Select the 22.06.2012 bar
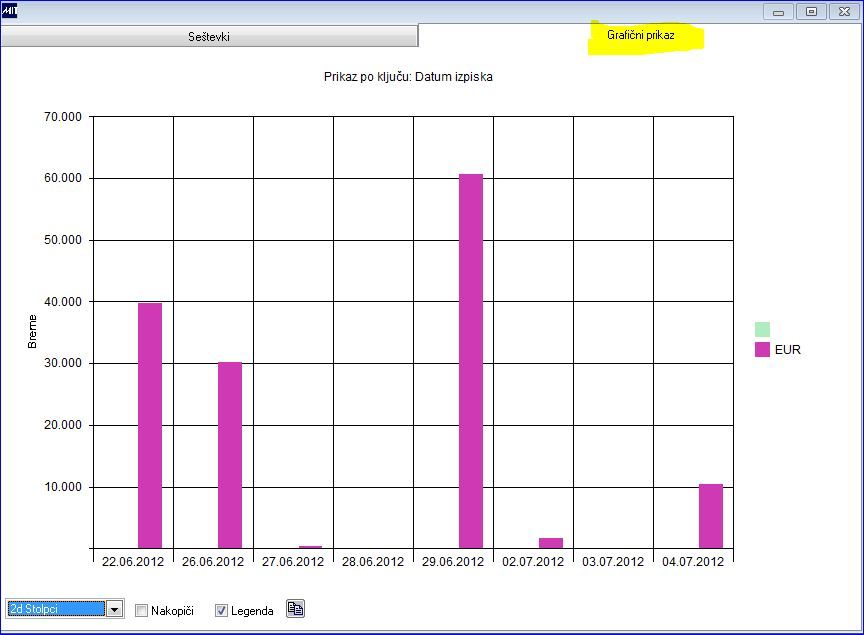The image size is (864, 635). coord(150,426)
